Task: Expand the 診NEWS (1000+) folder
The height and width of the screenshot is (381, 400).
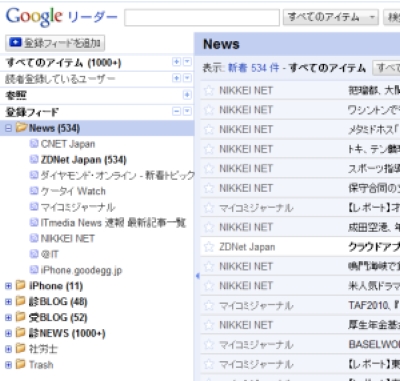Action: click(9, 333)
